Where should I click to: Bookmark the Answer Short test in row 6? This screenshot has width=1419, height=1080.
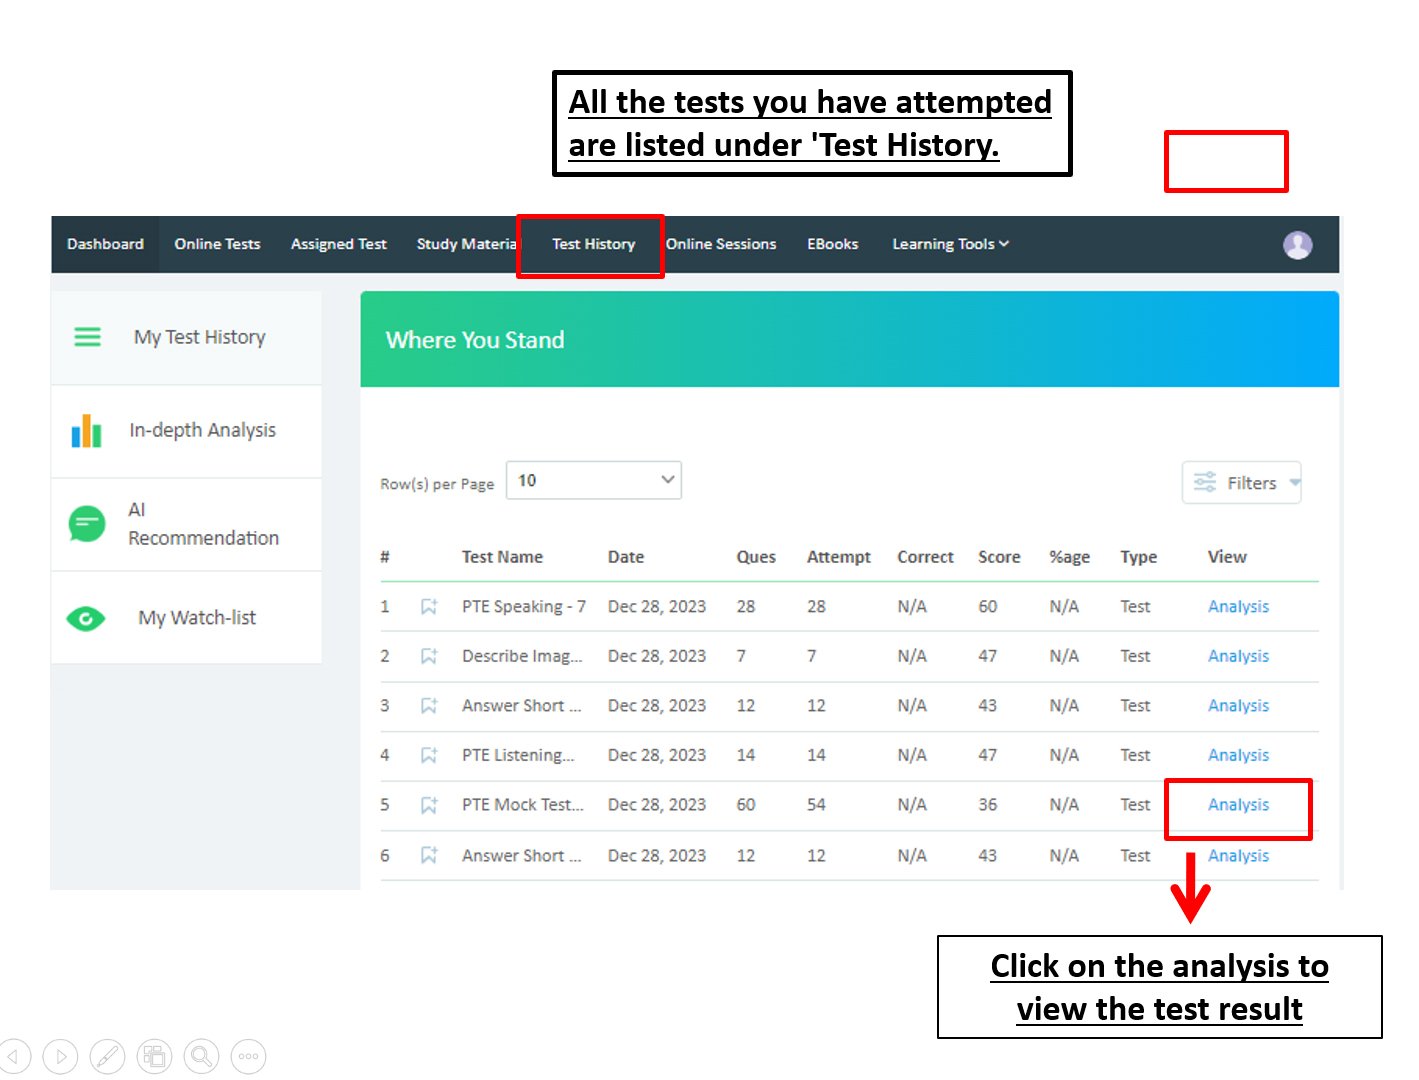(429, 856)
